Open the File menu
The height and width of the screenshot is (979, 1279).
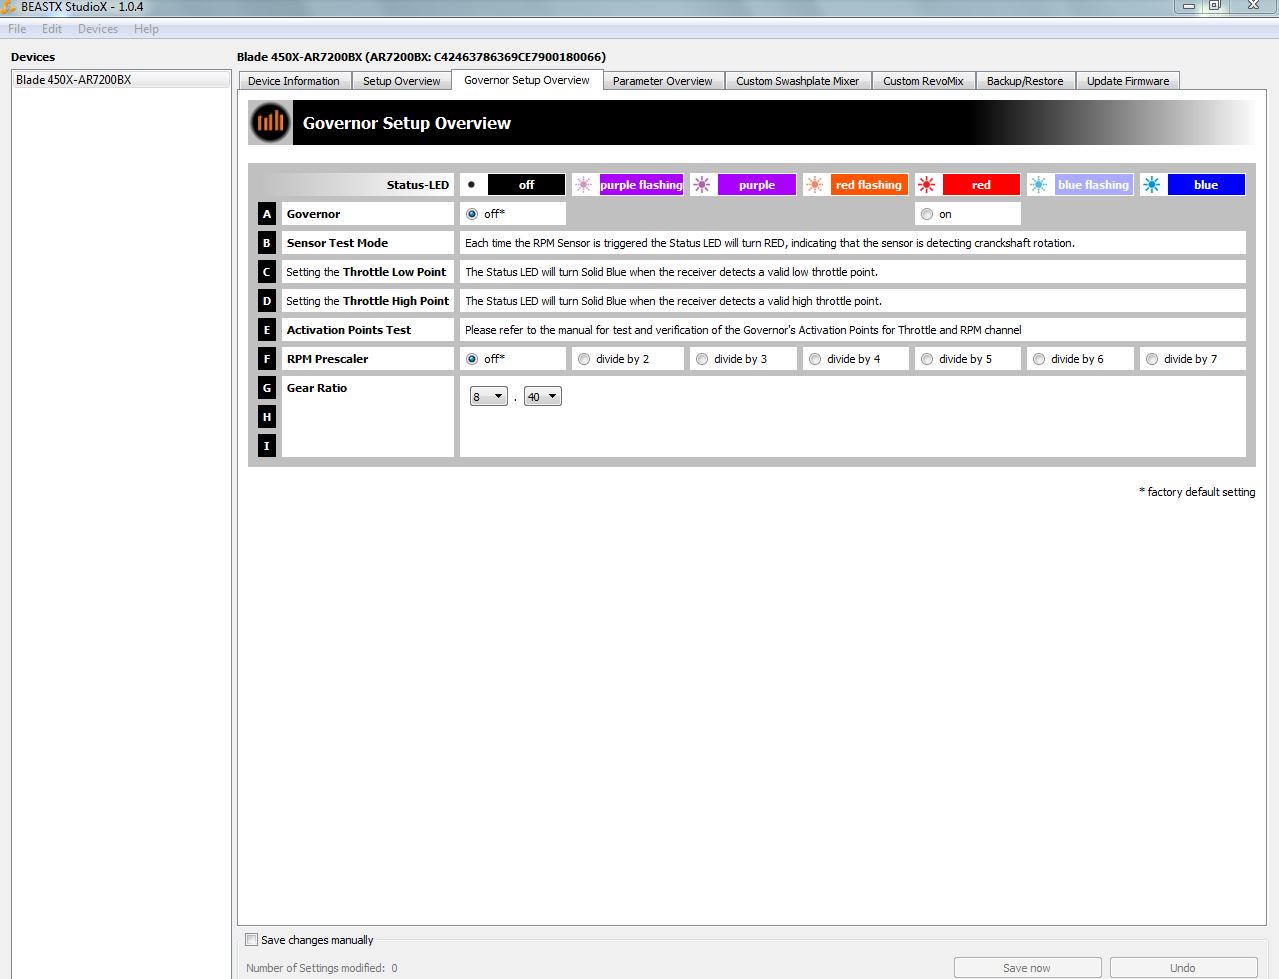point(17,29)
